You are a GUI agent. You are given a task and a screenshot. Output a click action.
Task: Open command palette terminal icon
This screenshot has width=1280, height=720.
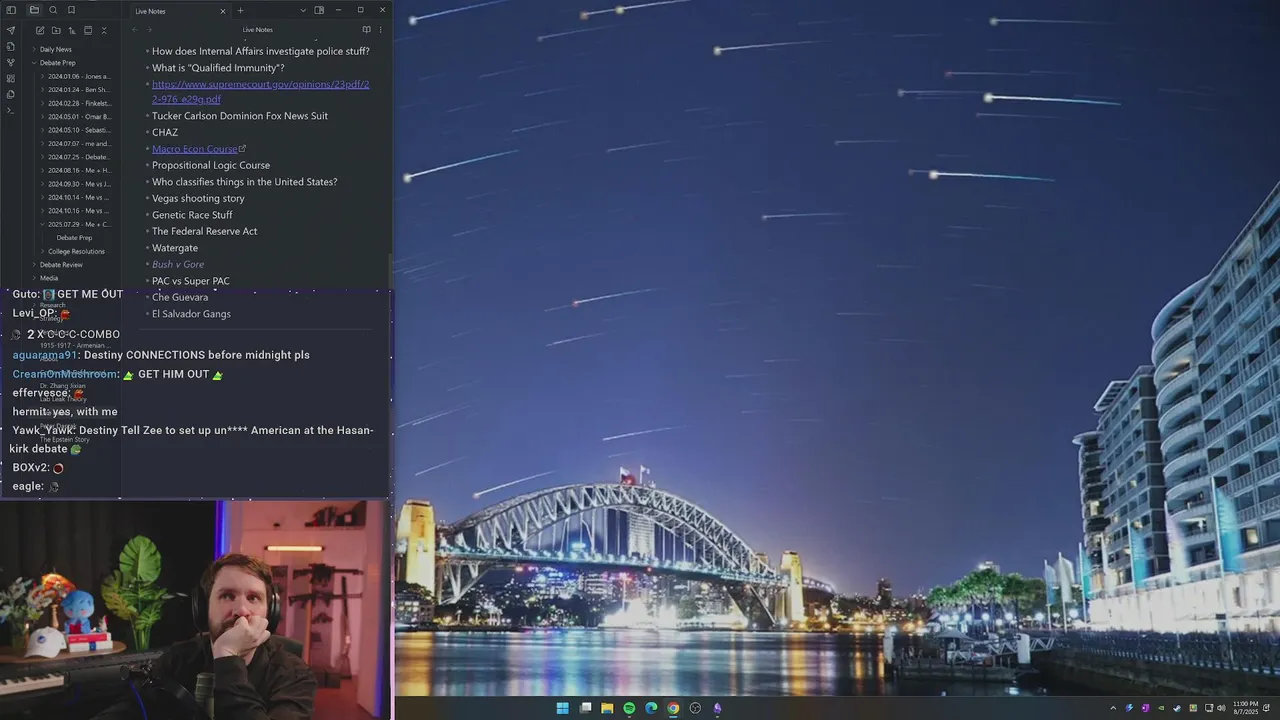point(11,110)
